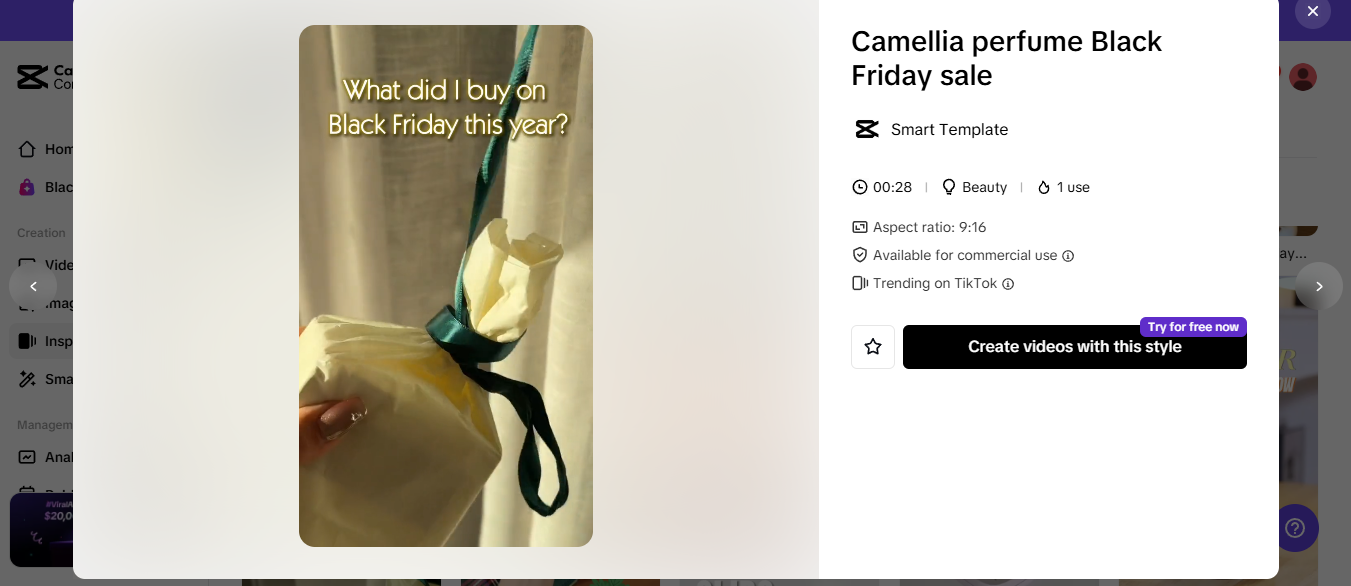Close the template preview dialog
Viewport: 1351px width, 586px height.
point(1313,11)
